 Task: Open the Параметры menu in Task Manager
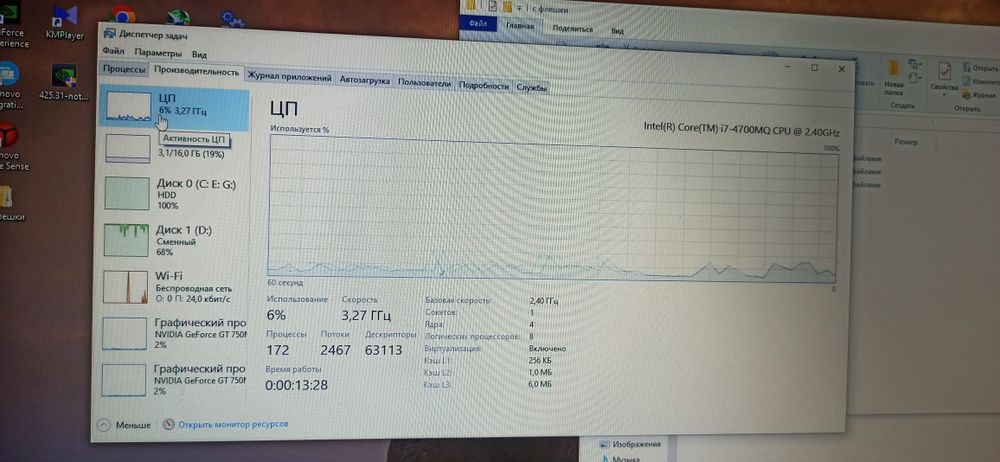tap(158, 53)
